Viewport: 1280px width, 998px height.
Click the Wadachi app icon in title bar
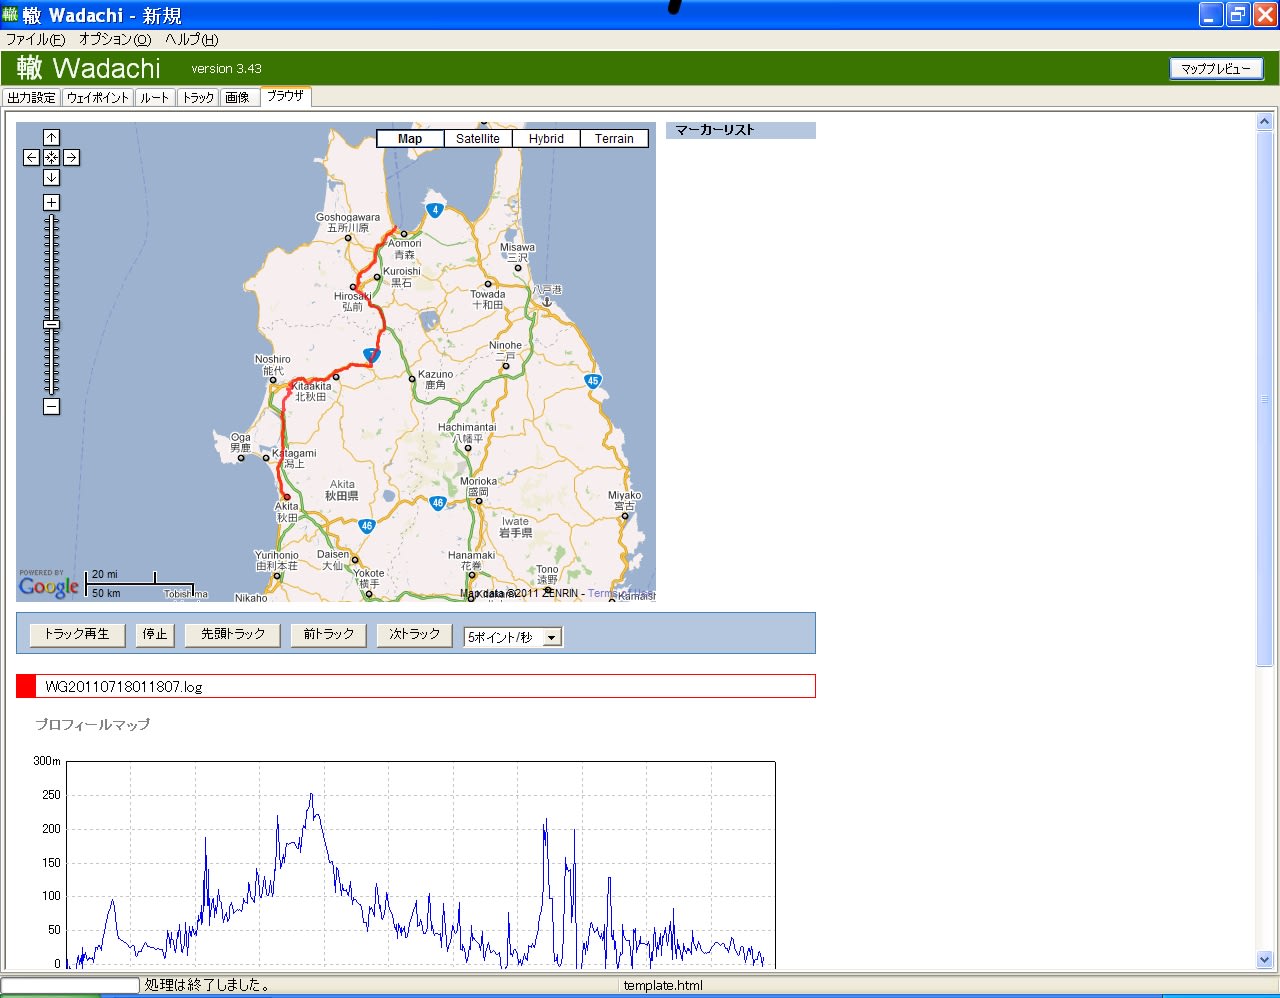10,14
